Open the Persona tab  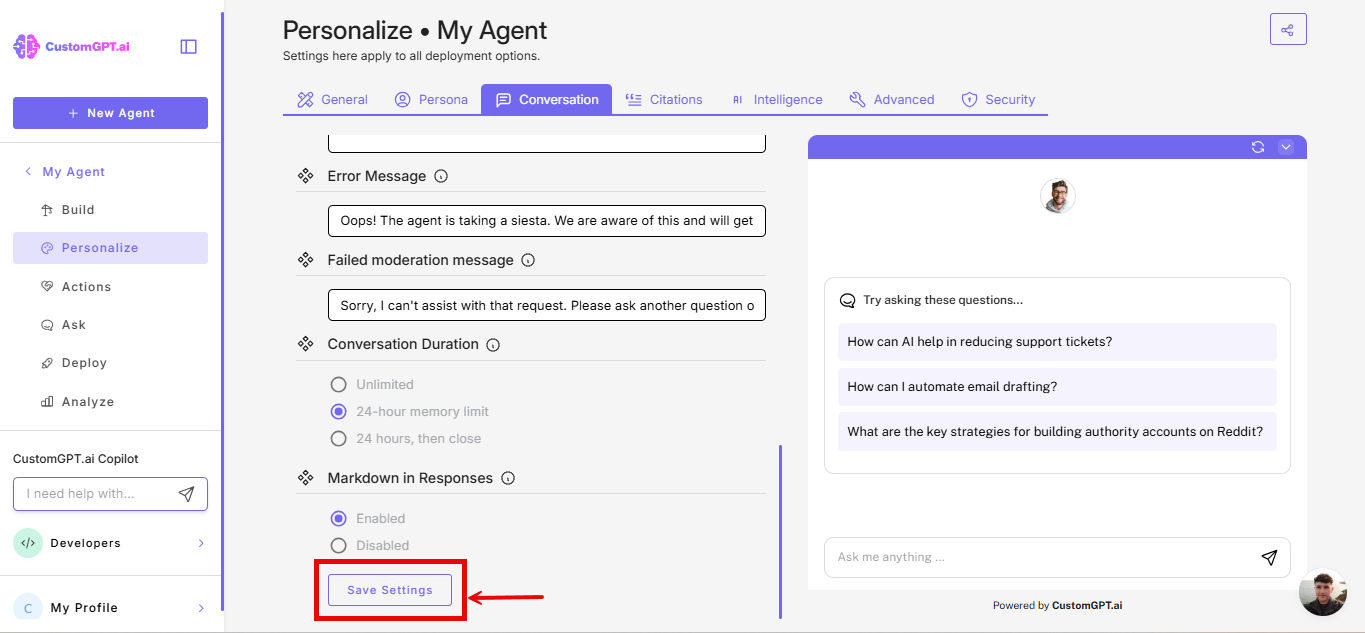tap(431, 99)
